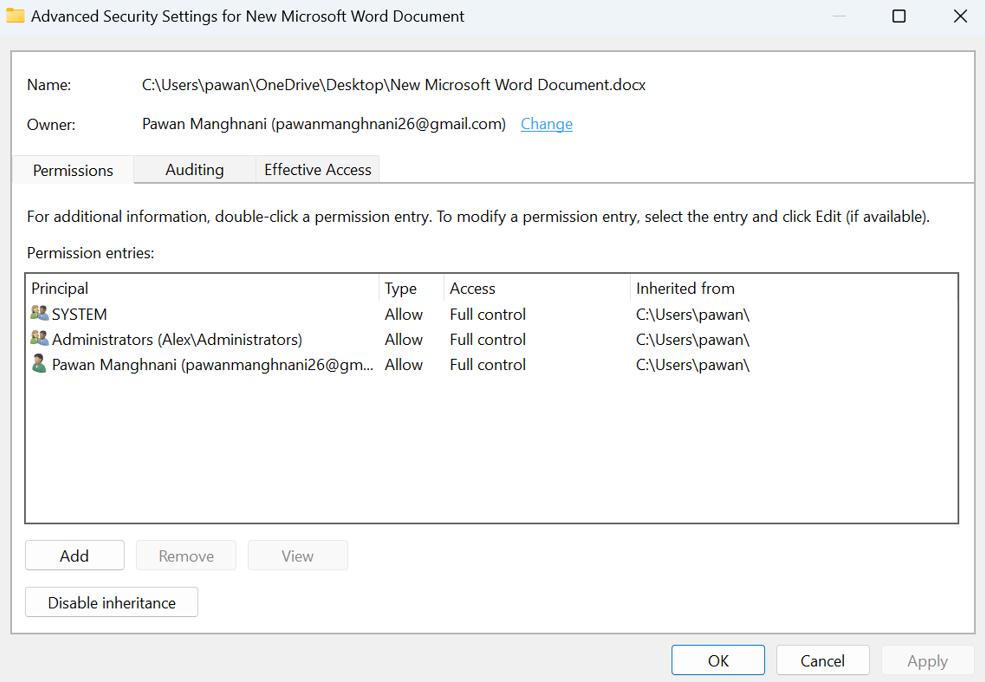Click the Access column header
Screen dimensions: 985x682
pos(472,288)
